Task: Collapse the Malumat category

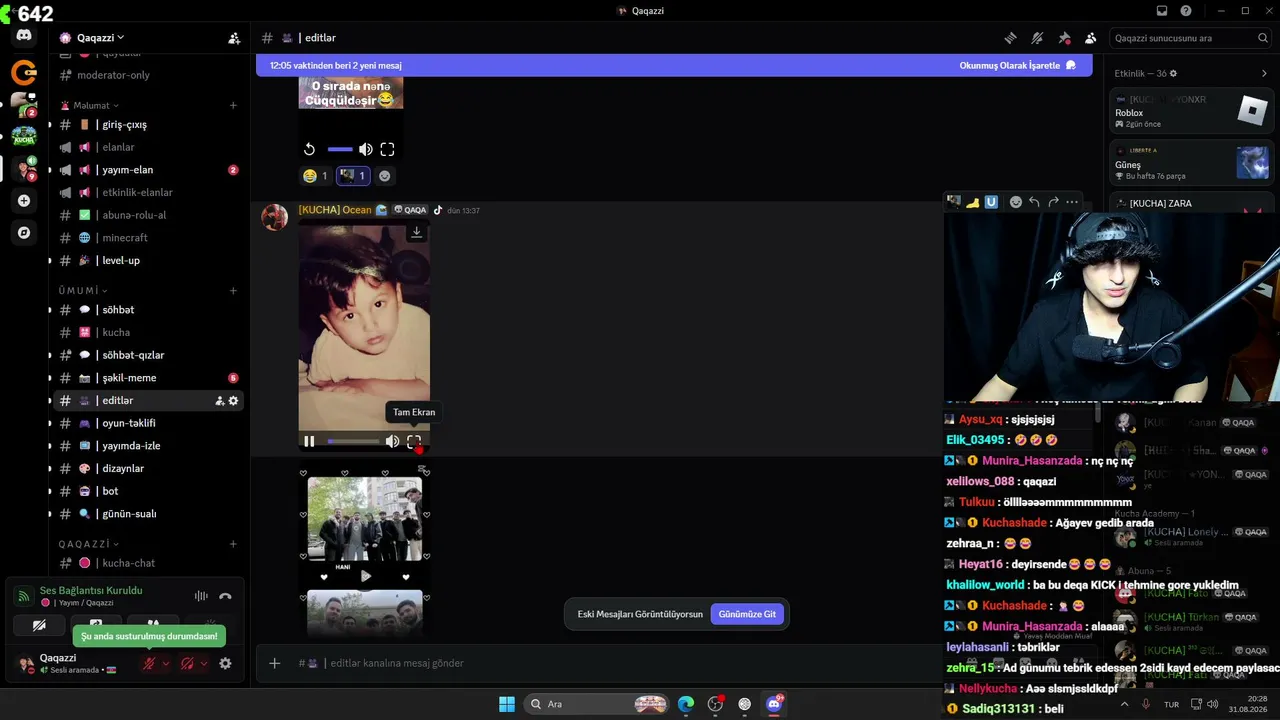Action: coord(96,105)
